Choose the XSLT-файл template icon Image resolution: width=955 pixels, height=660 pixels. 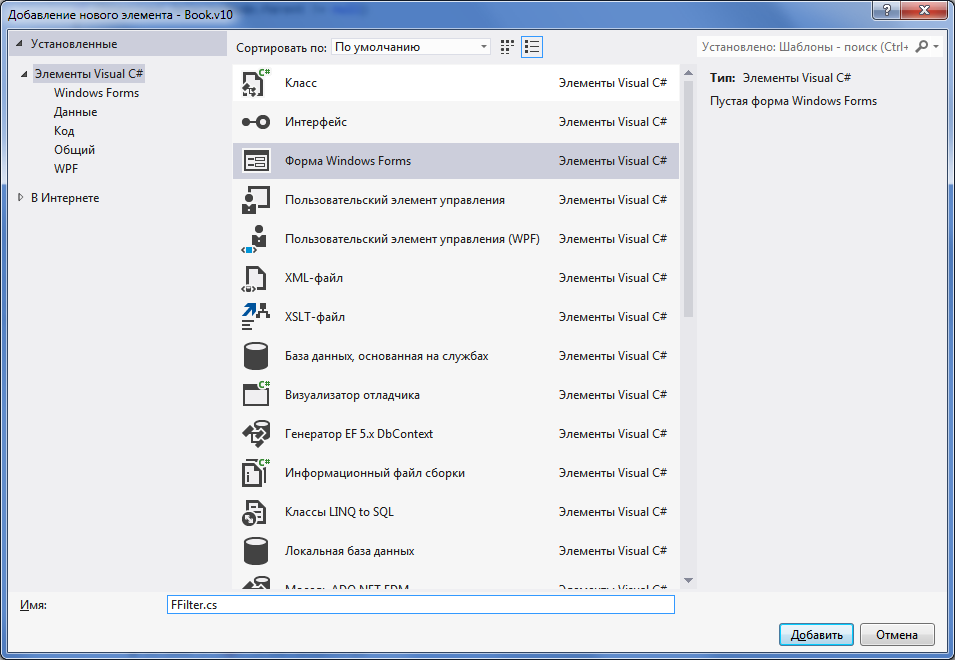[x=256, y=317]
